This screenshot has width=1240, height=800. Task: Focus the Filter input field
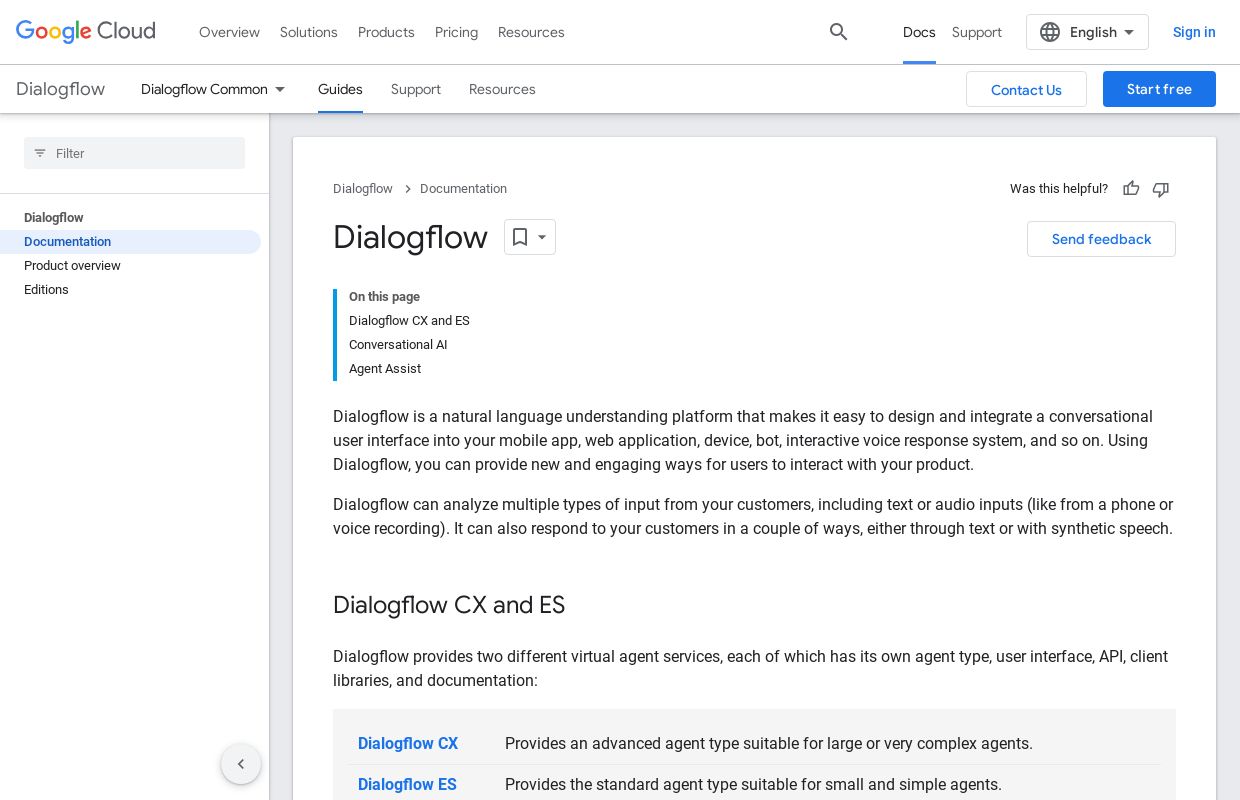134,153
